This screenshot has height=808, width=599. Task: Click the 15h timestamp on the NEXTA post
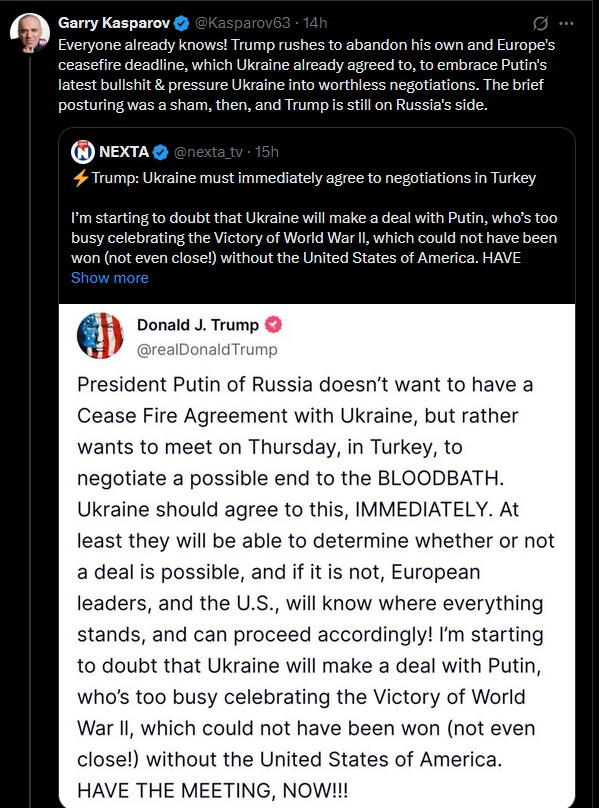267,152
